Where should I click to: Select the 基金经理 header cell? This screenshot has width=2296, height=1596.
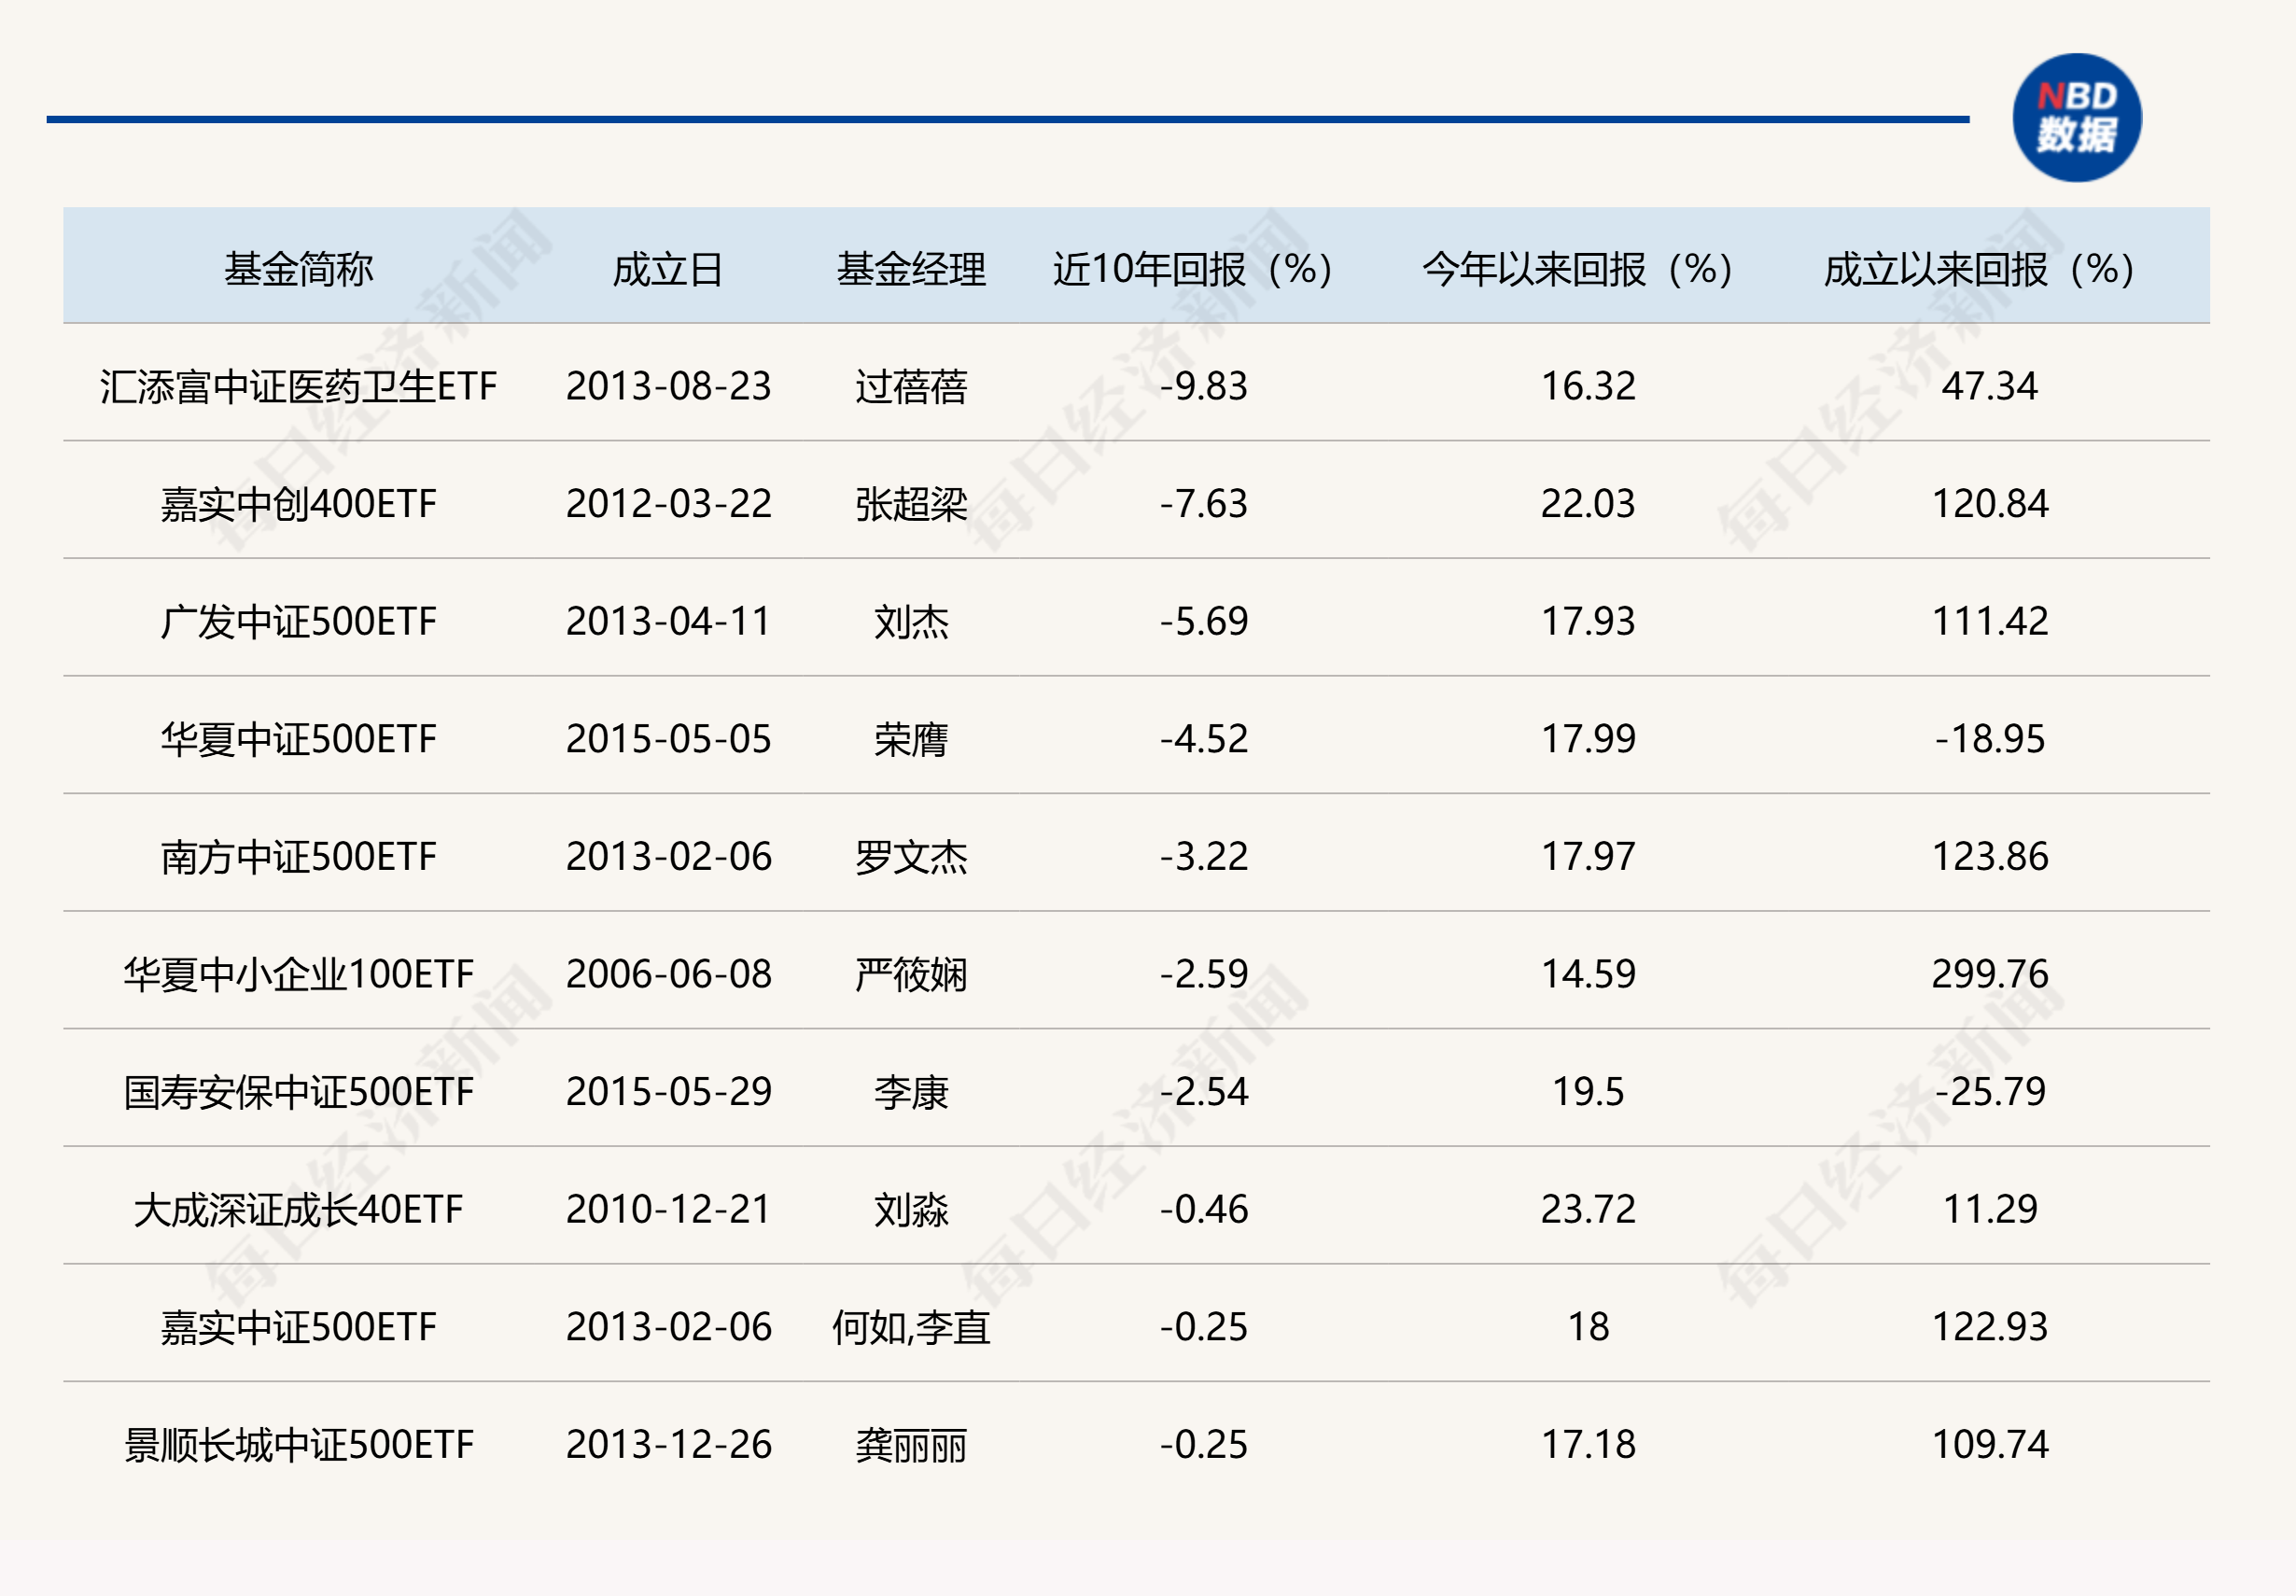(x=911, y=269)
